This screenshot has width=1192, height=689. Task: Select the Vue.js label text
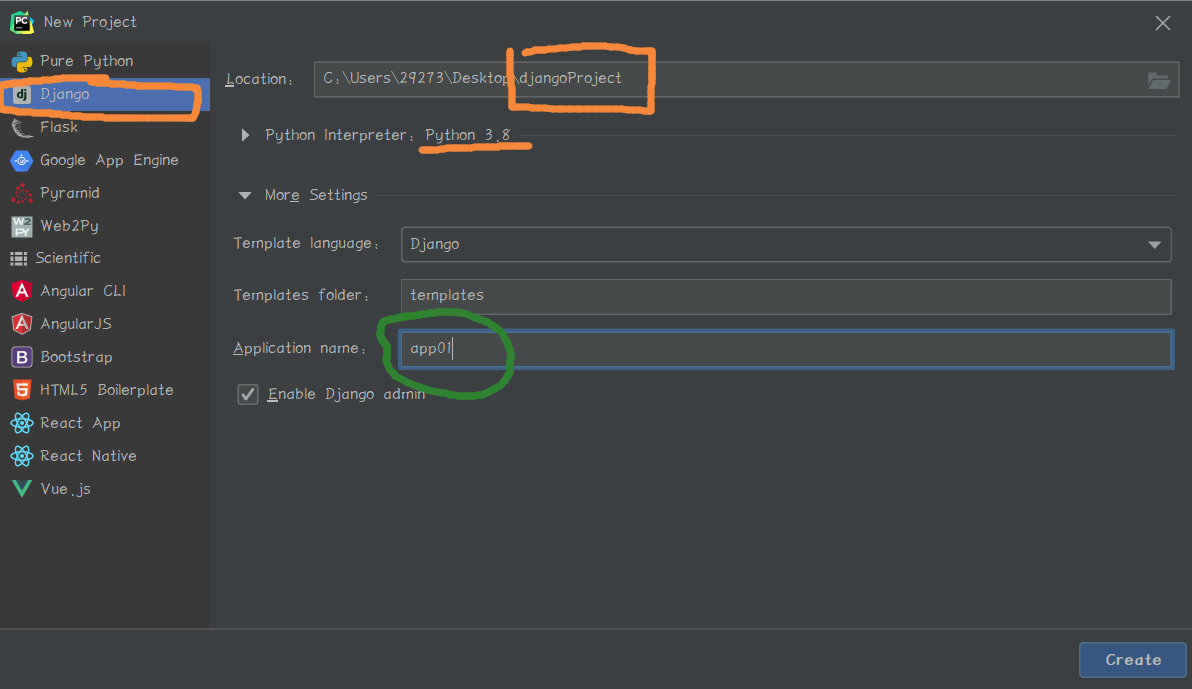pos(65,489)
